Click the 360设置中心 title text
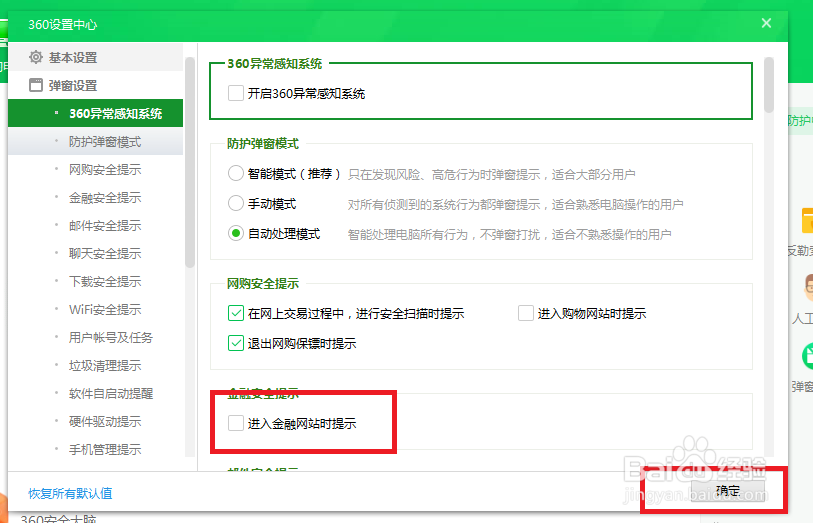Image resolution: width=813 pixels, height=523 pixels. pyautogui.click(x=62, y=24)
